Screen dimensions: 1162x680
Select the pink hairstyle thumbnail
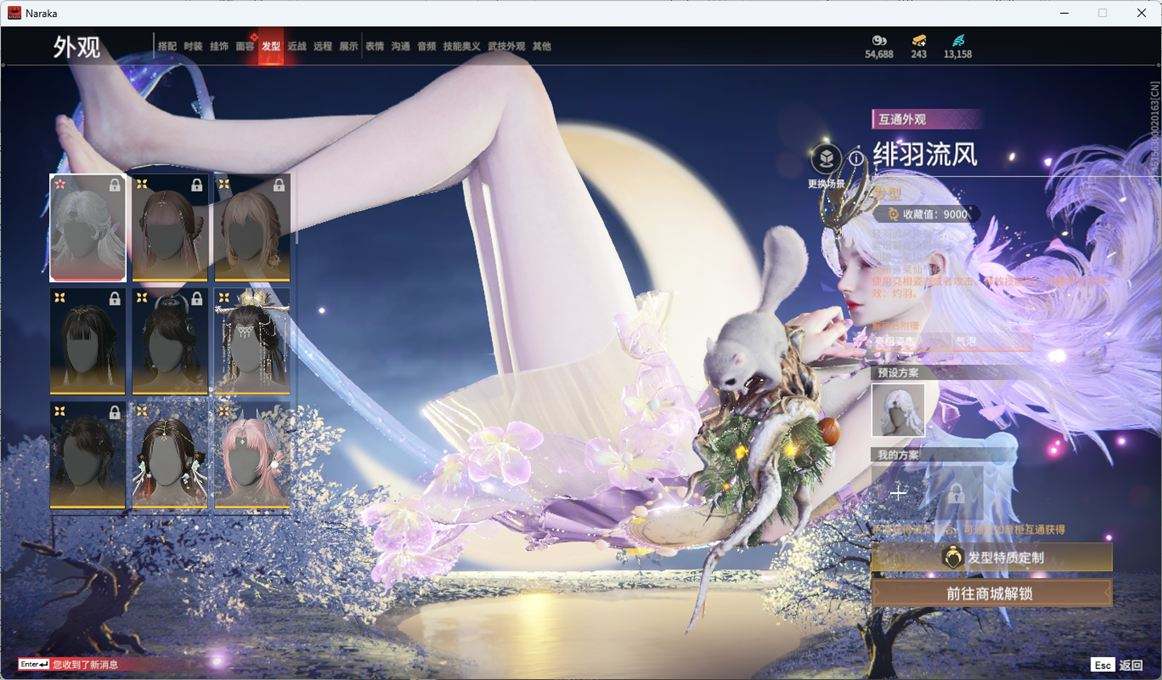pyautogui.click(x=252, y=455)
